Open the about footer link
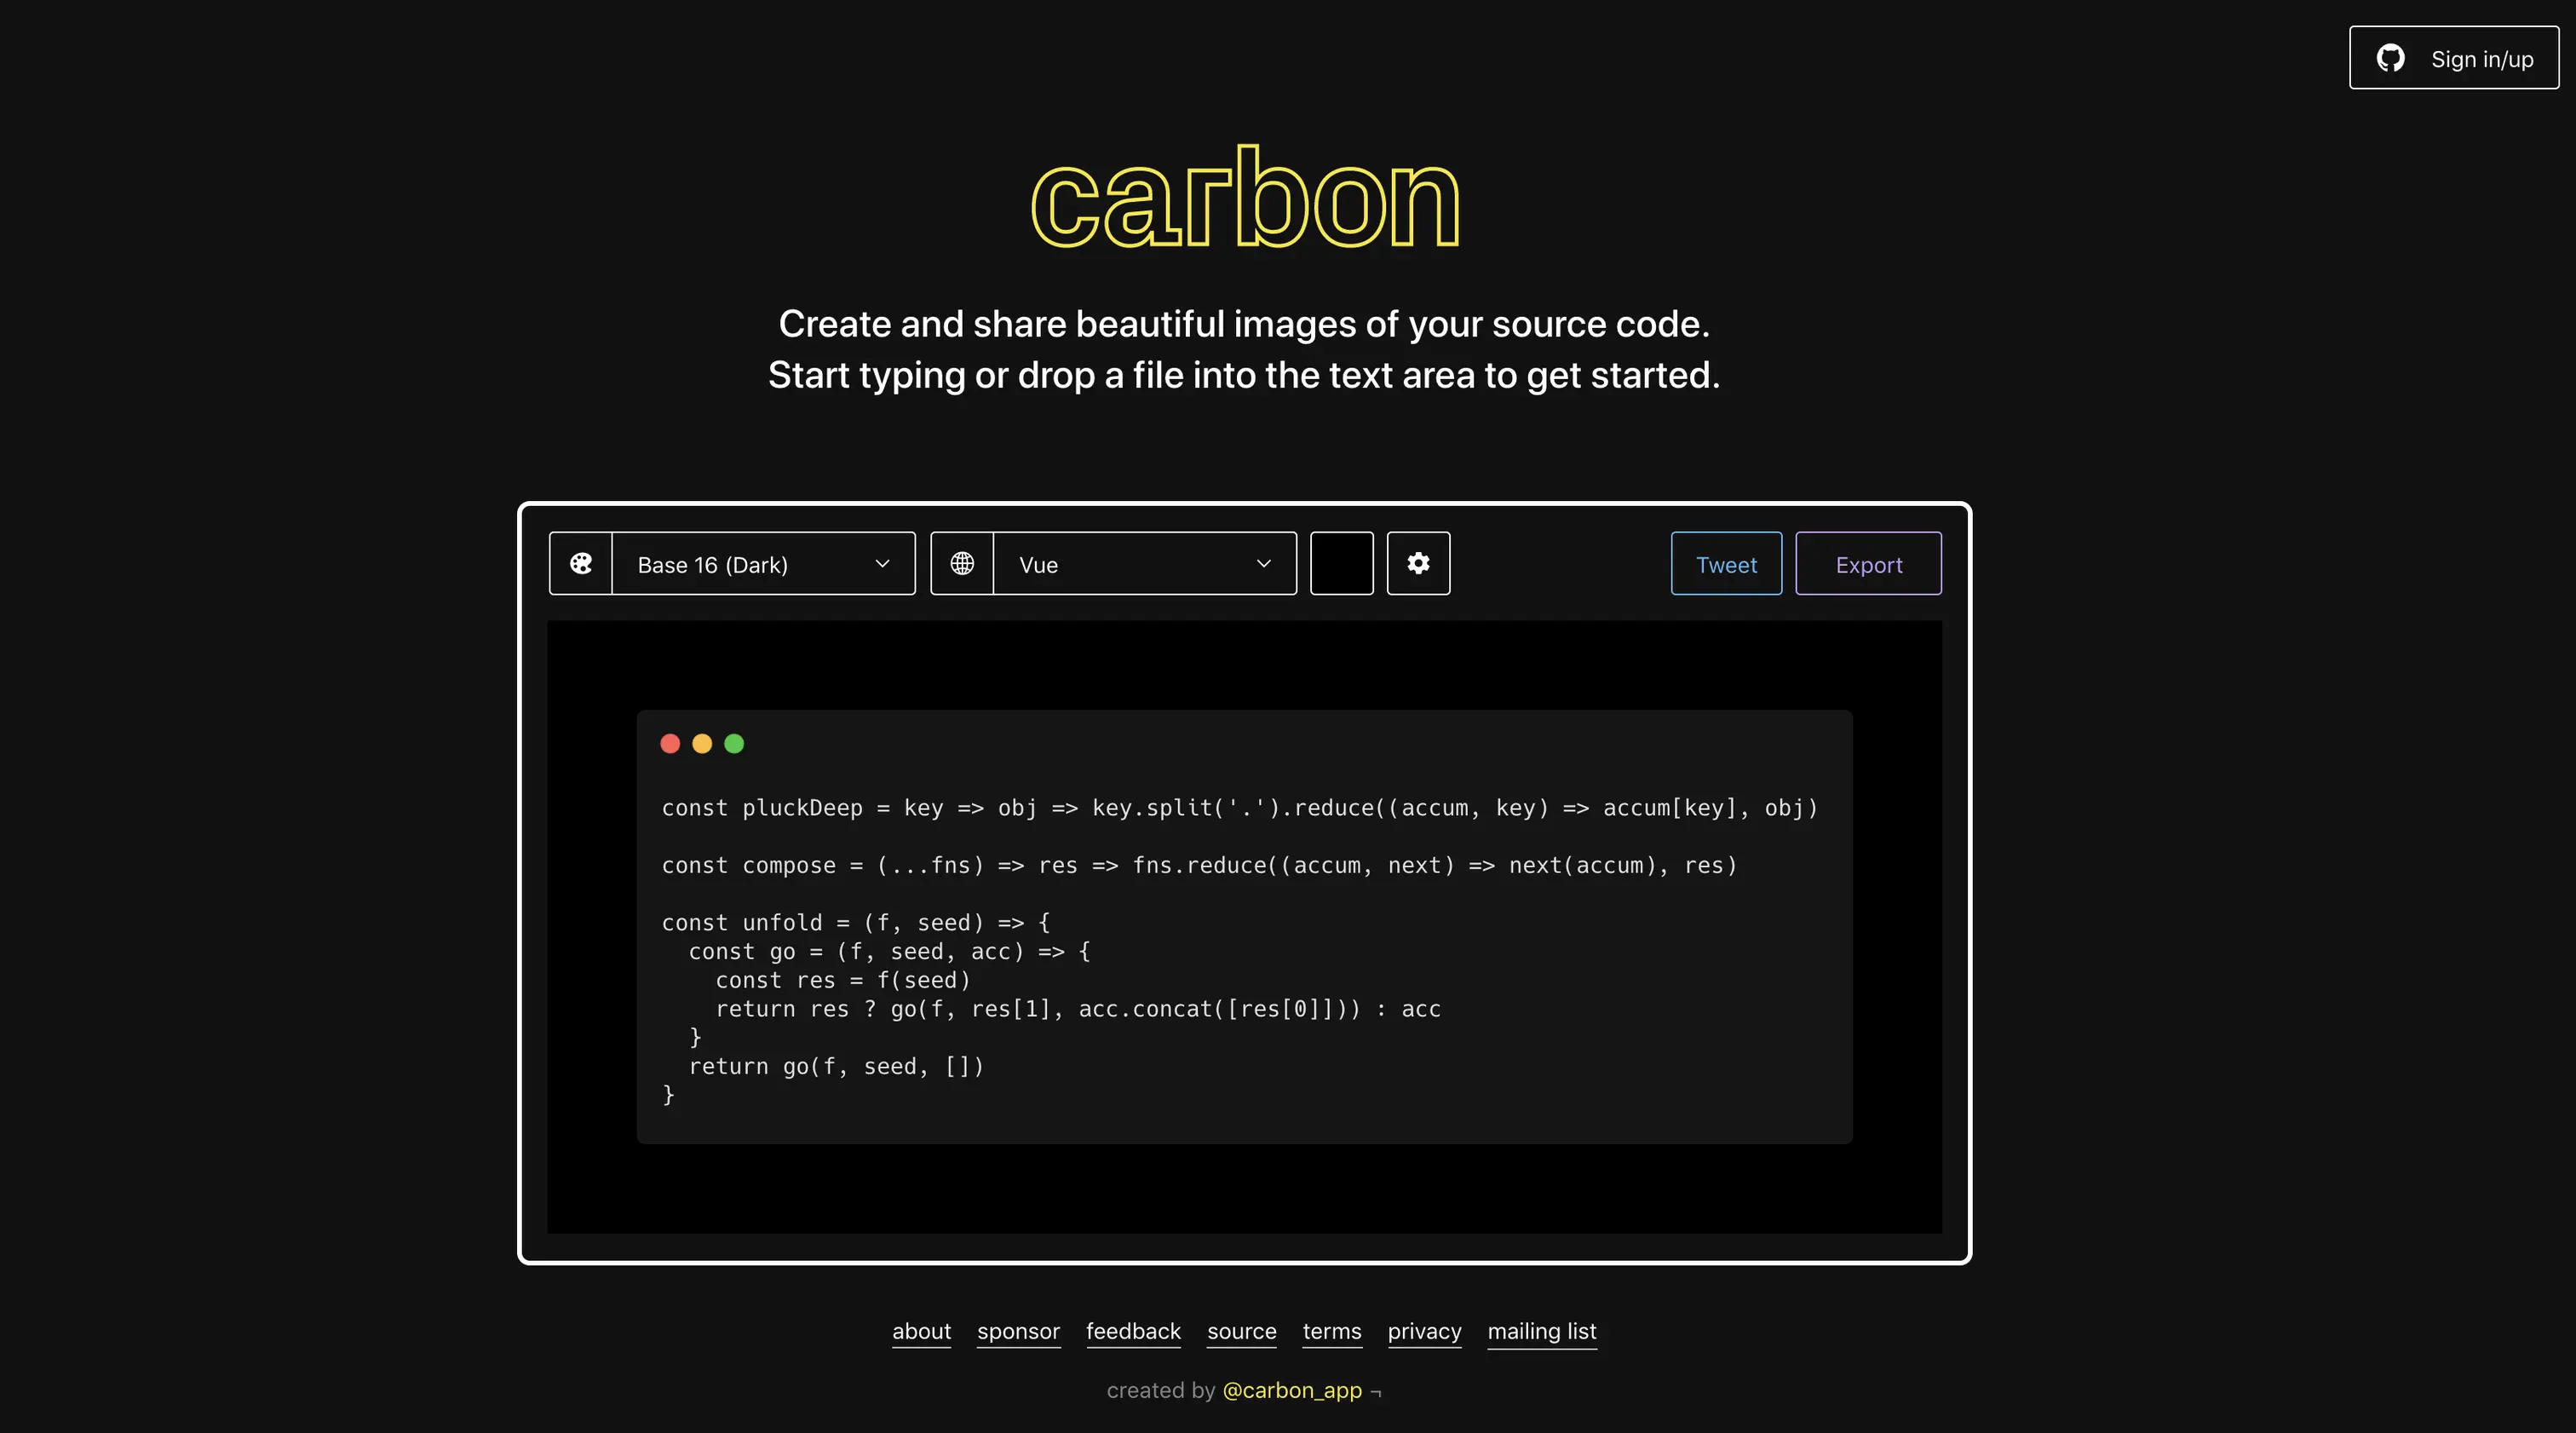Image resolution: width=2576 pixels, height=1433 pixels. pos(921,1331)
